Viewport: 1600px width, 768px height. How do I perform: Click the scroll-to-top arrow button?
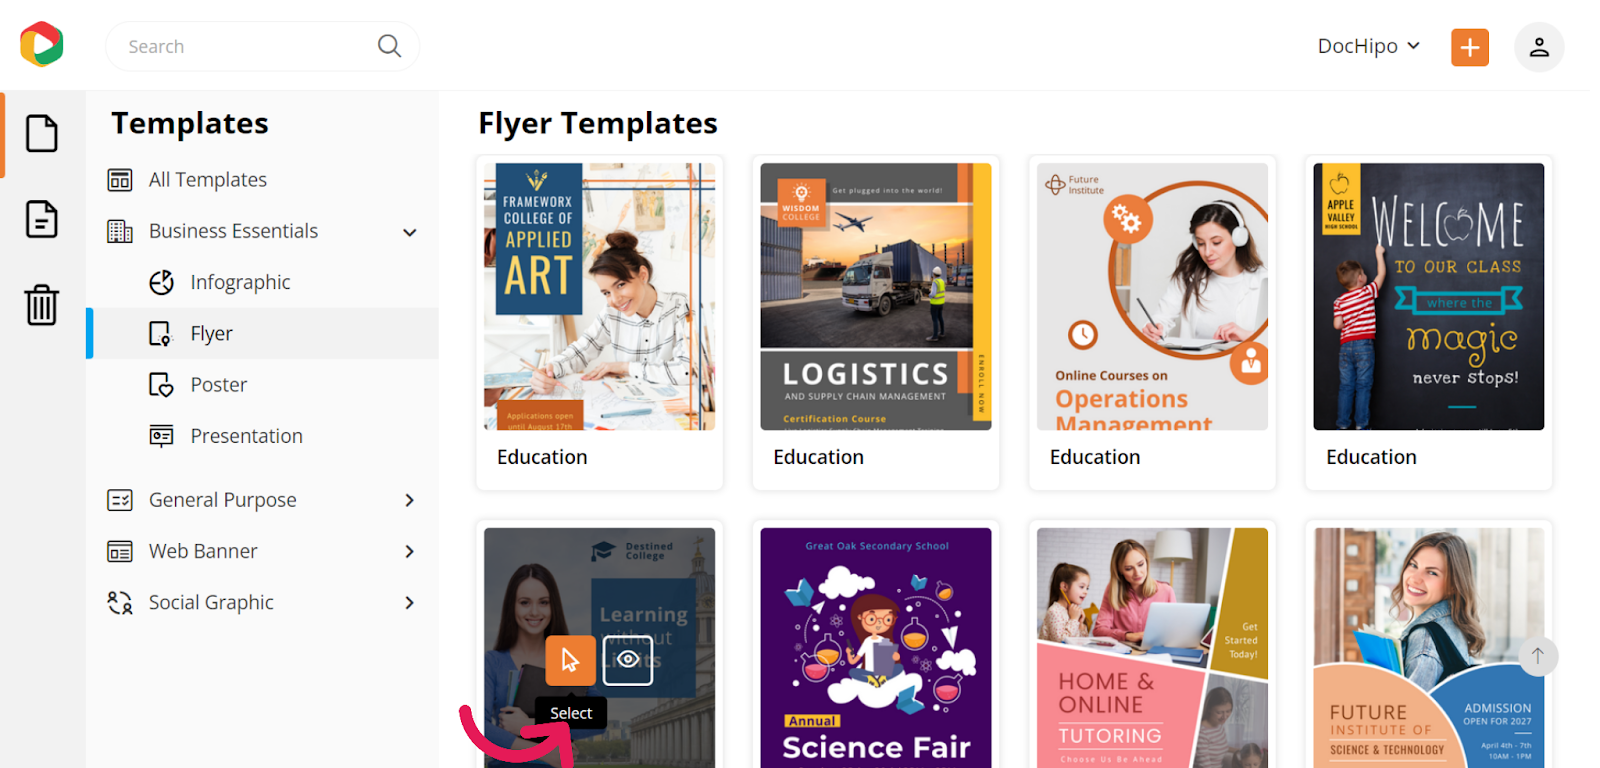pos(1538,656)
